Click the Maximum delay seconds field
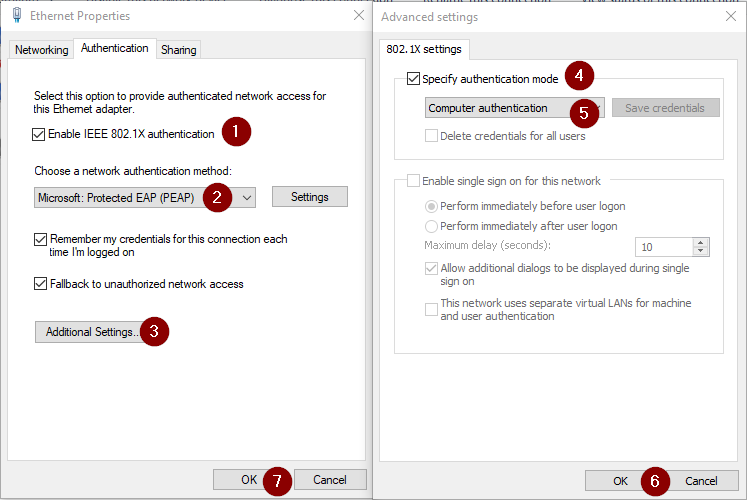 click(x=663, y=247)
